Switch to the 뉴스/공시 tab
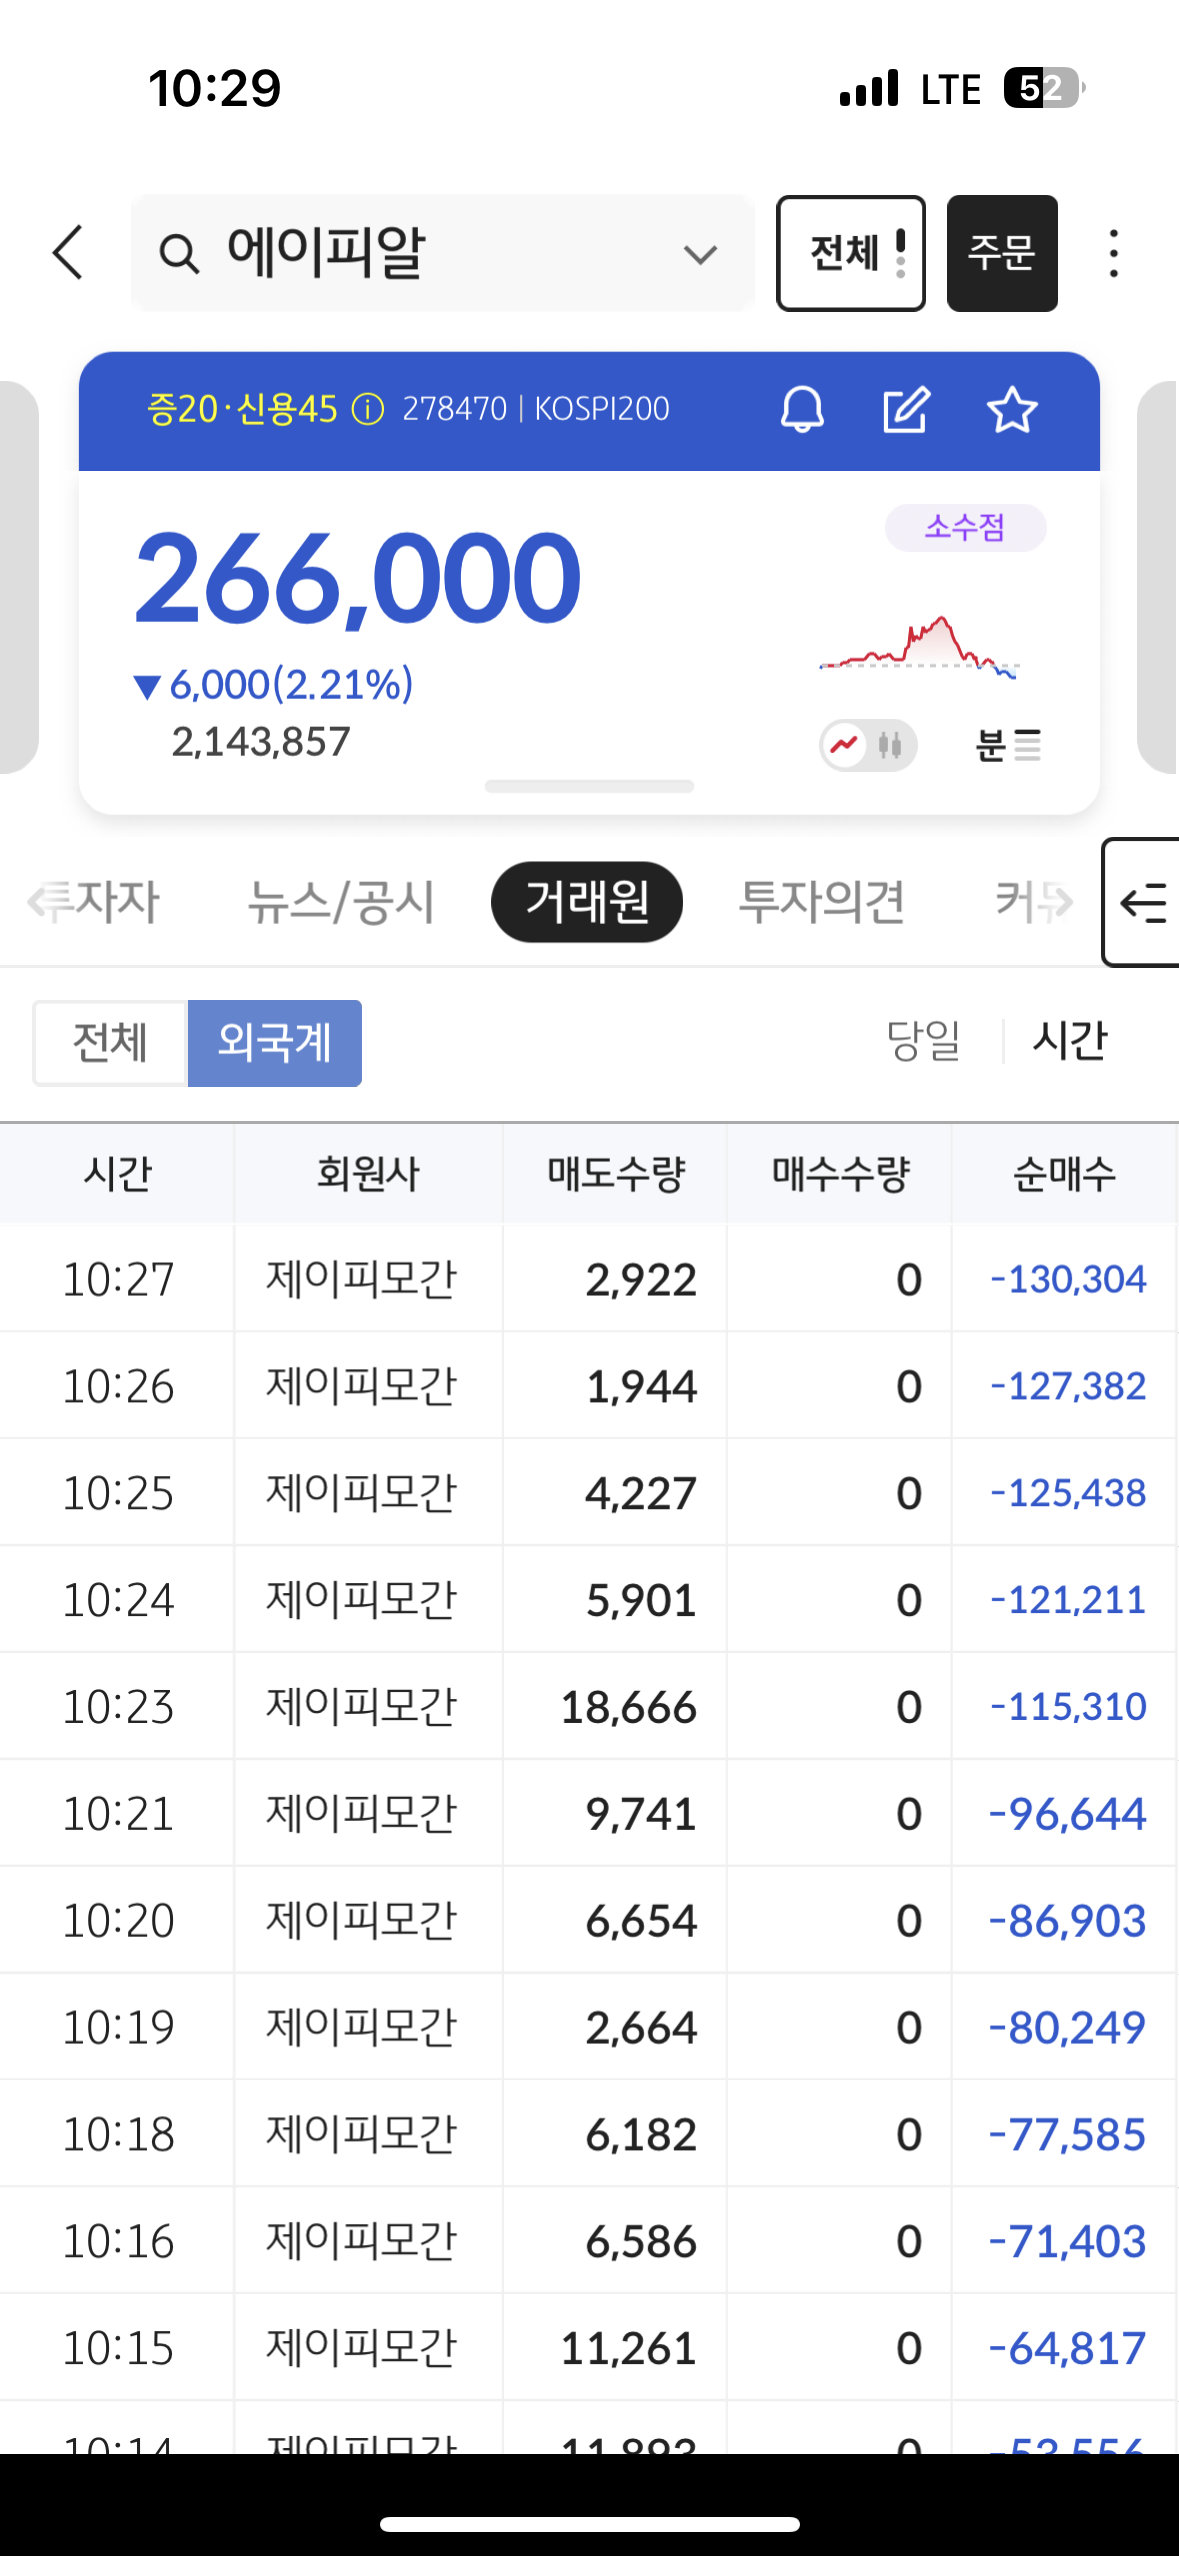The width and height of the screenshot is (1179, 2556). coord(341,902)
